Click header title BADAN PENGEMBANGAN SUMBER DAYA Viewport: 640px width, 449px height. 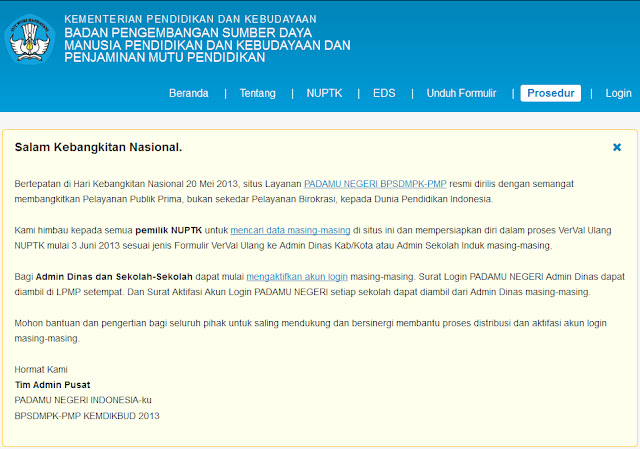click(188, 33)
